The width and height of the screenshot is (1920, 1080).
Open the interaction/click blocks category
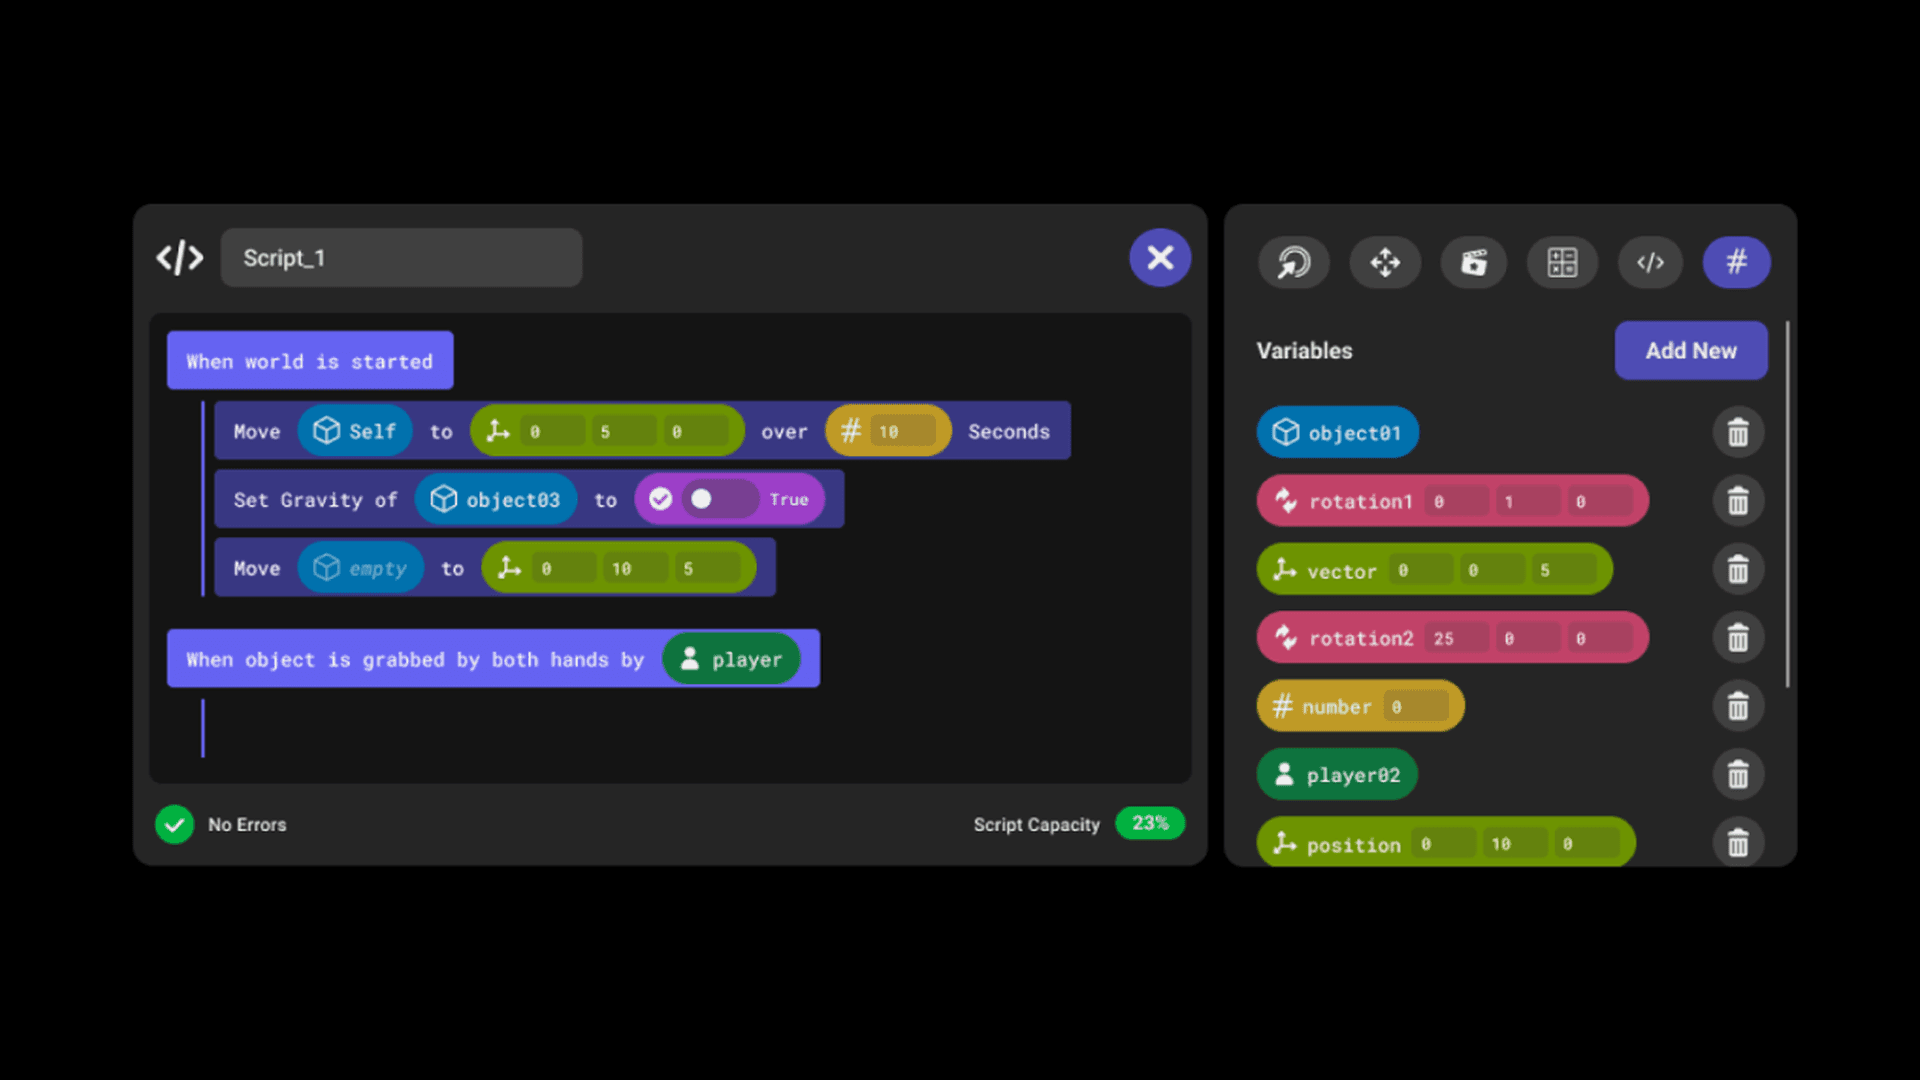pyautogui.click(x=1294, y=262)
